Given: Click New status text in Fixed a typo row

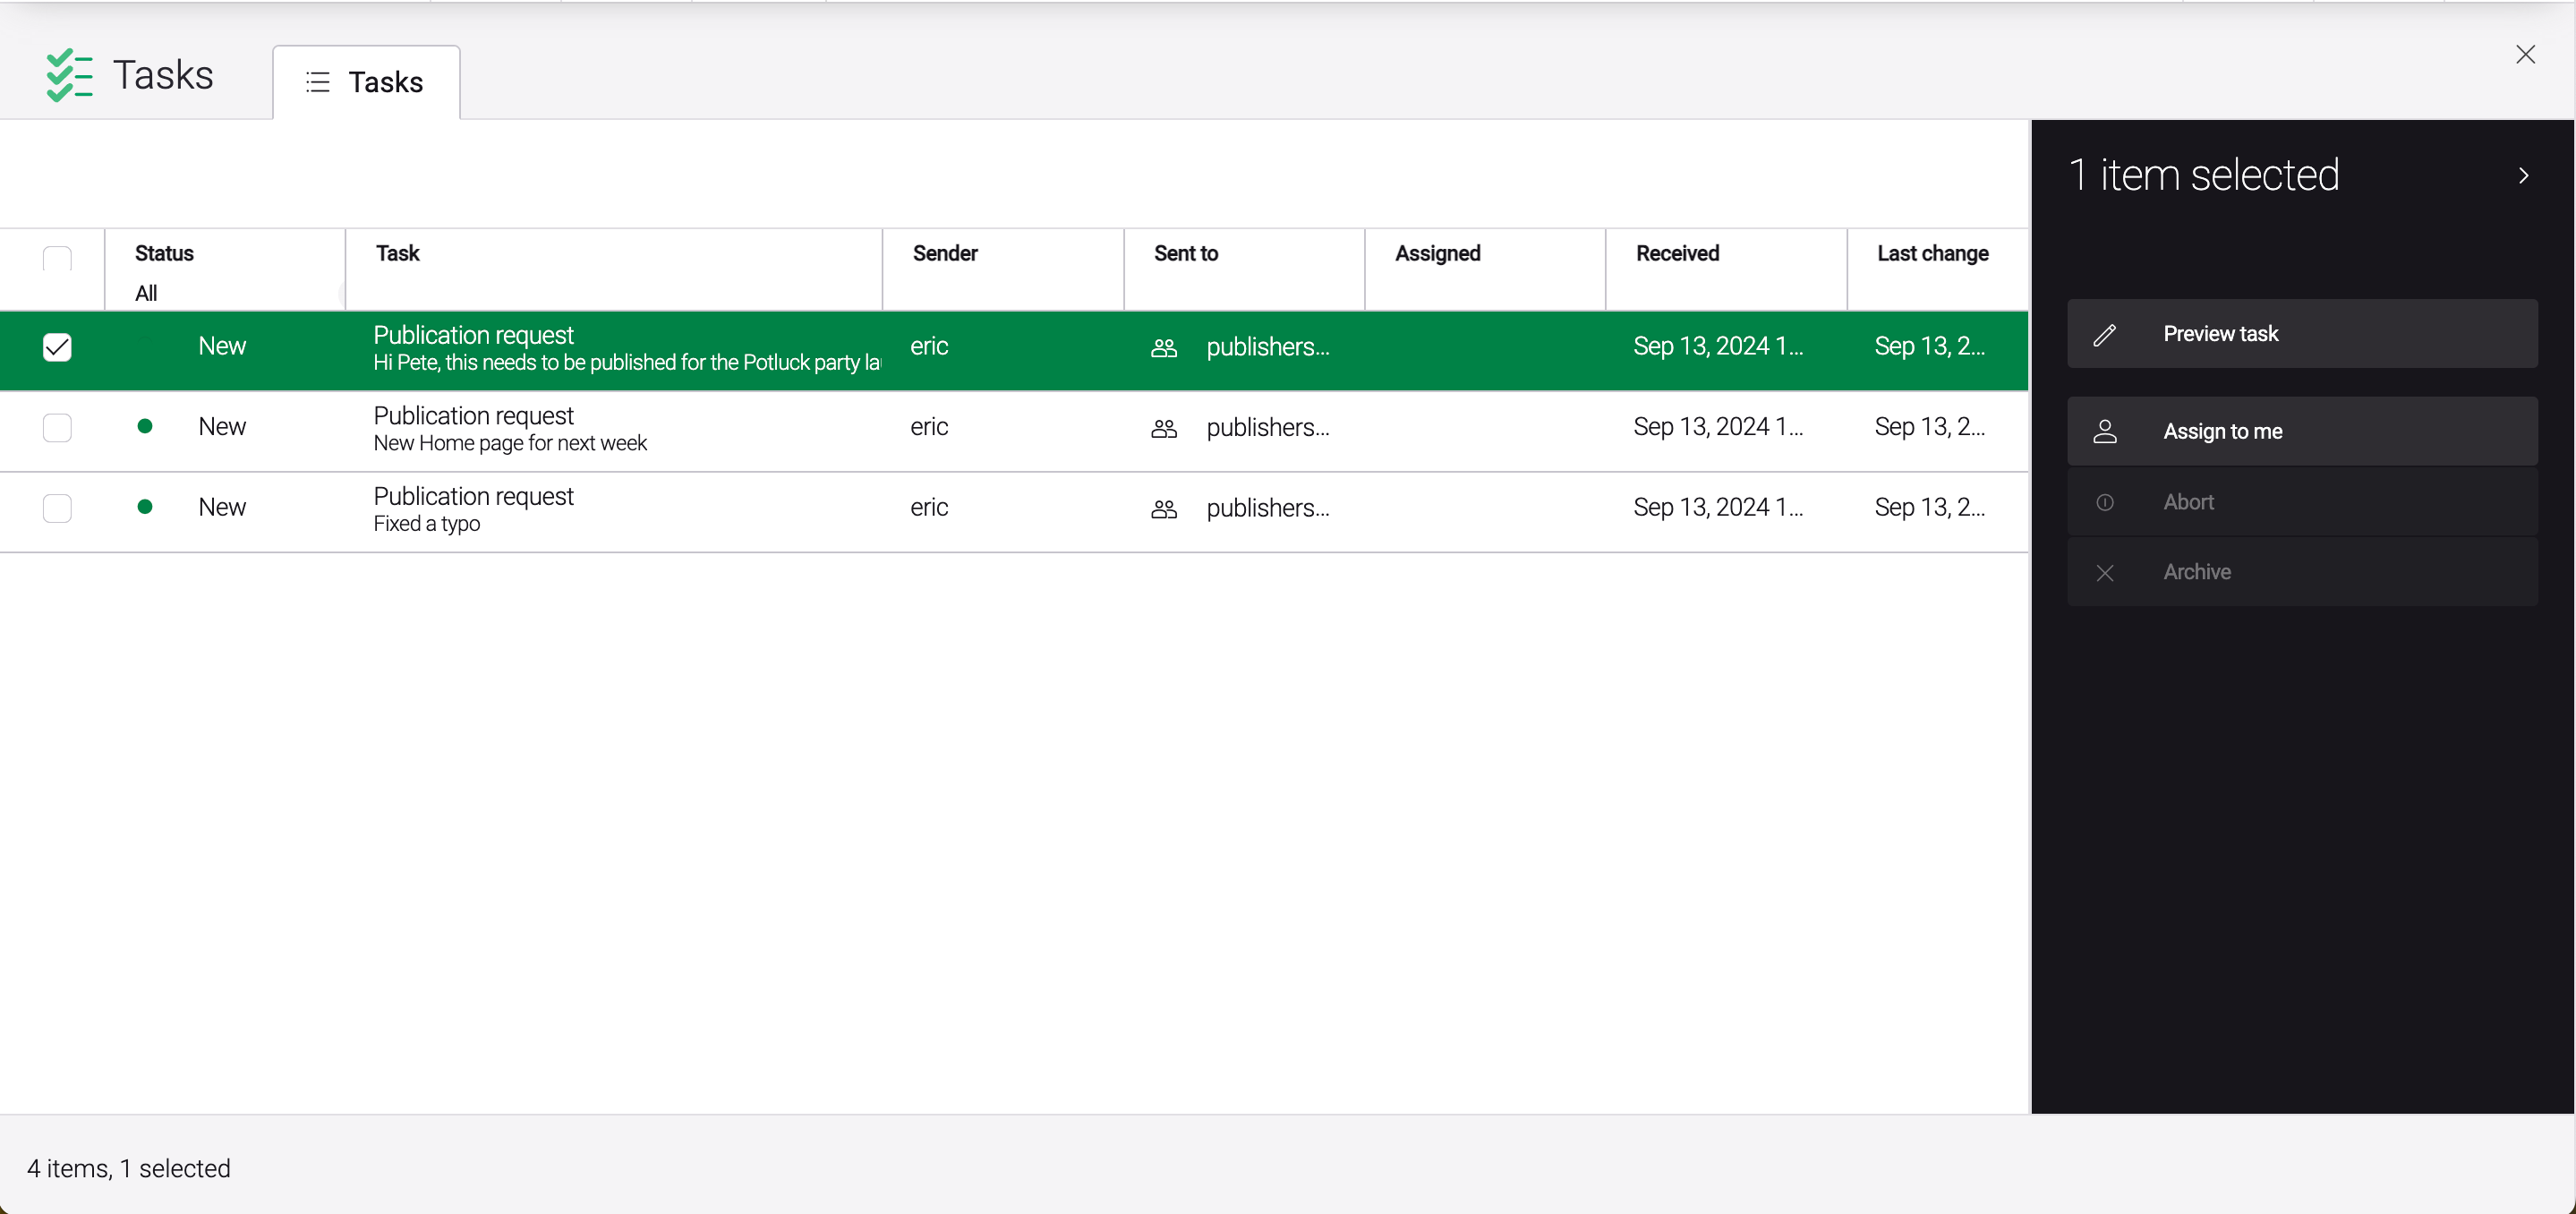Looking at the screenshot, I should coord(222,508).
